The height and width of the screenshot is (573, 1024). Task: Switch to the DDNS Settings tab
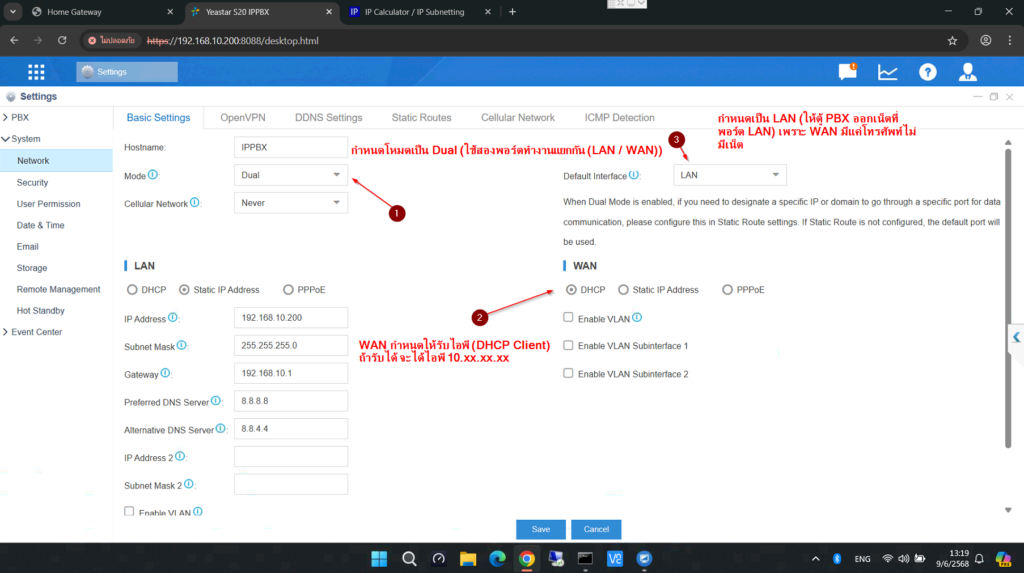[328, 118]
